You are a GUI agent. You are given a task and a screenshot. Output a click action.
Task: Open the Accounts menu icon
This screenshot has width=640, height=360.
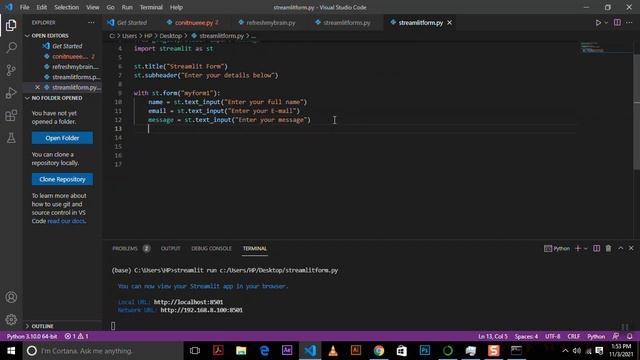11,297
